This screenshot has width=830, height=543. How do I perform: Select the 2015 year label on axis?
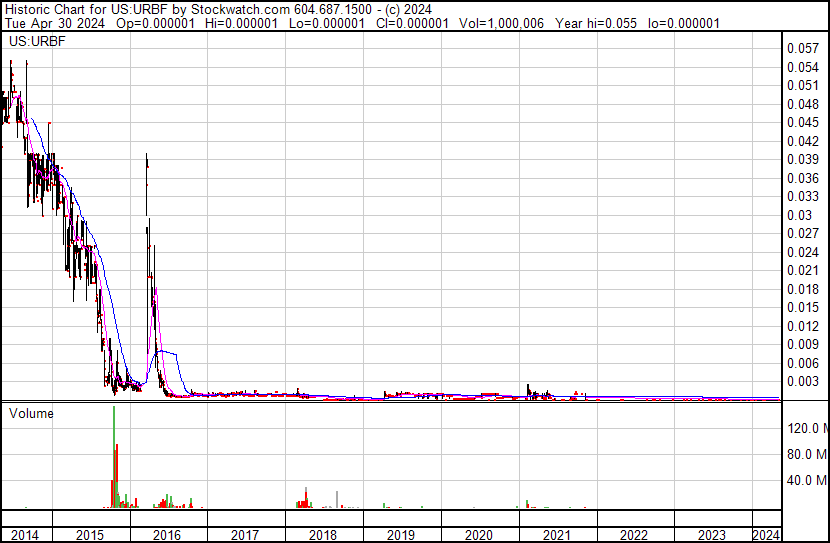[x=89, y=535]
